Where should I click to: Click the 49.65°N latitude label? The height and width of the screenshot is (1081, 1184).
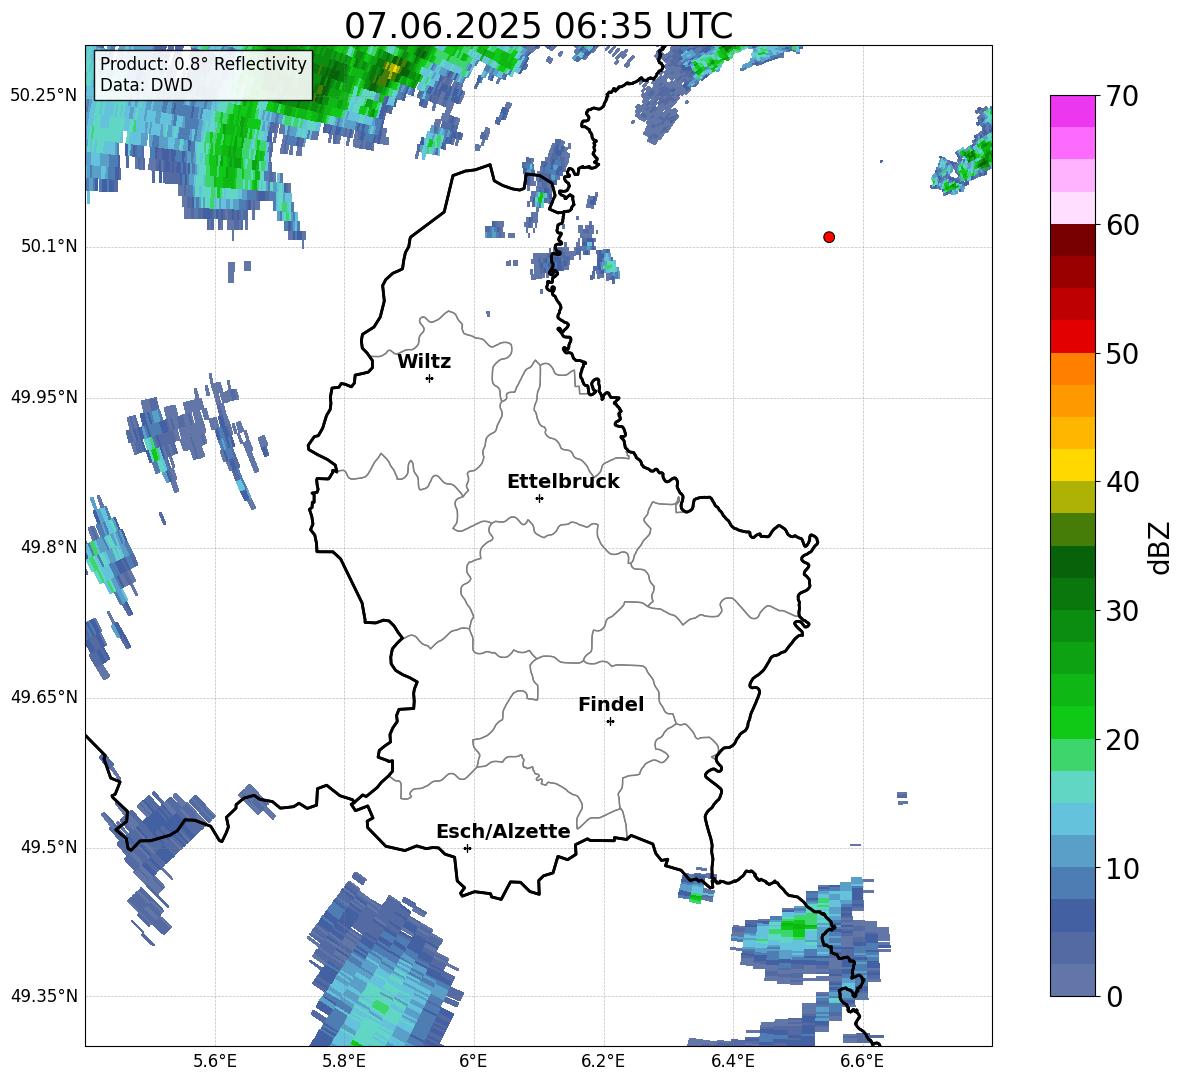(x=44, y=697)
